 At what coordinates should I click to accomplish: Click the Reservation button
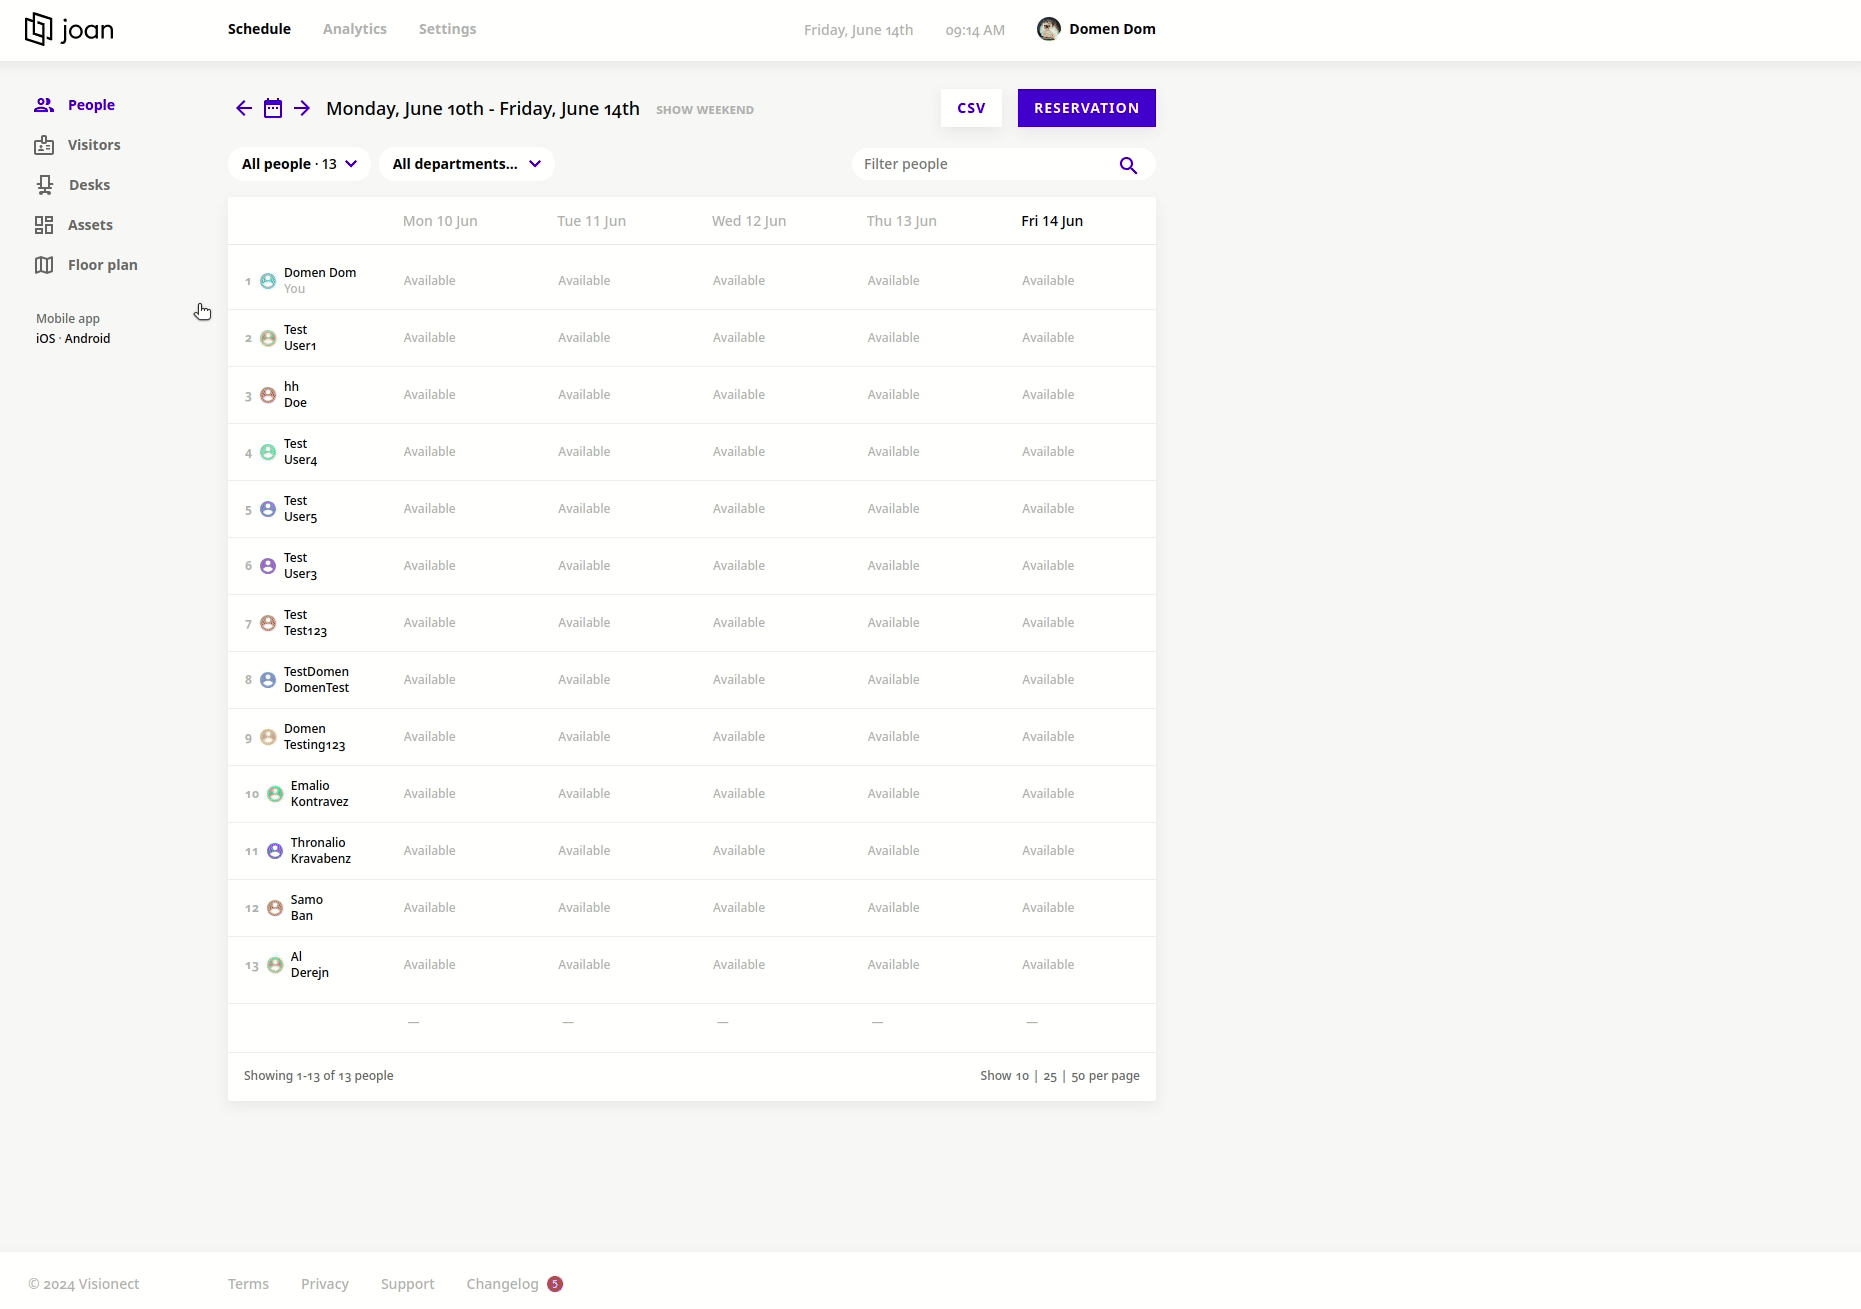(1086, 108)
